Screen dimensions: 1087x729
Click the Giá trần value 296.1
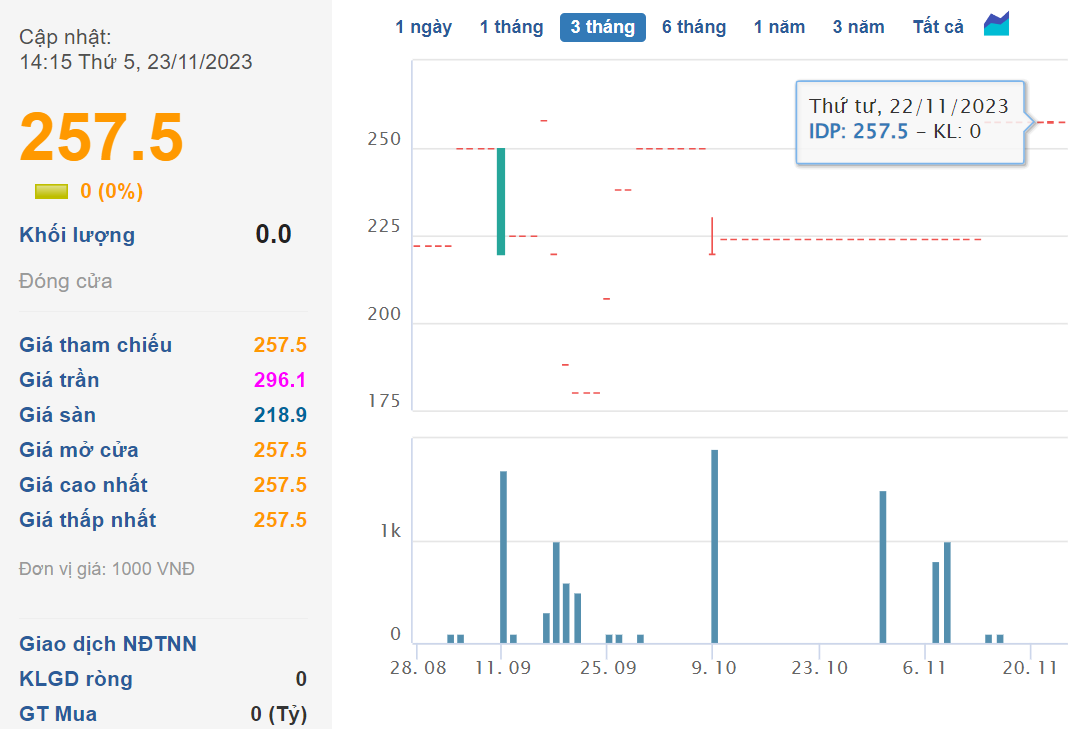pos(280,380)
